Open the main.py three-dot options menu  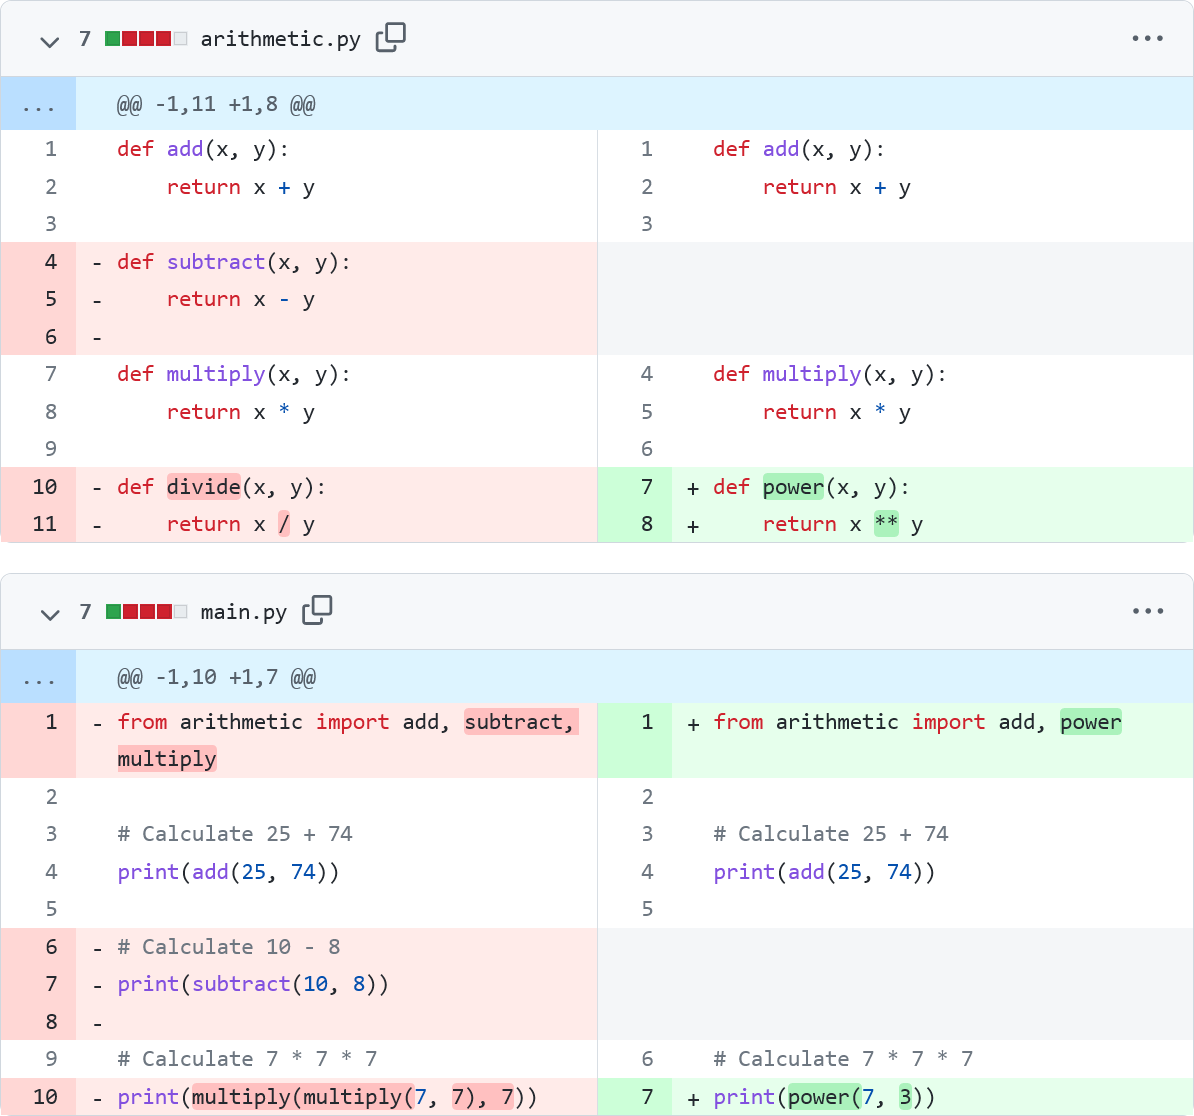click(1147, 611)
